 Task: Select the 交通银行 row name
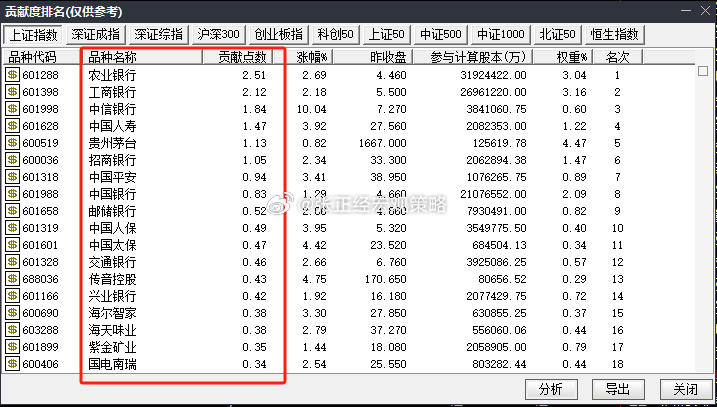pos(112,262)
